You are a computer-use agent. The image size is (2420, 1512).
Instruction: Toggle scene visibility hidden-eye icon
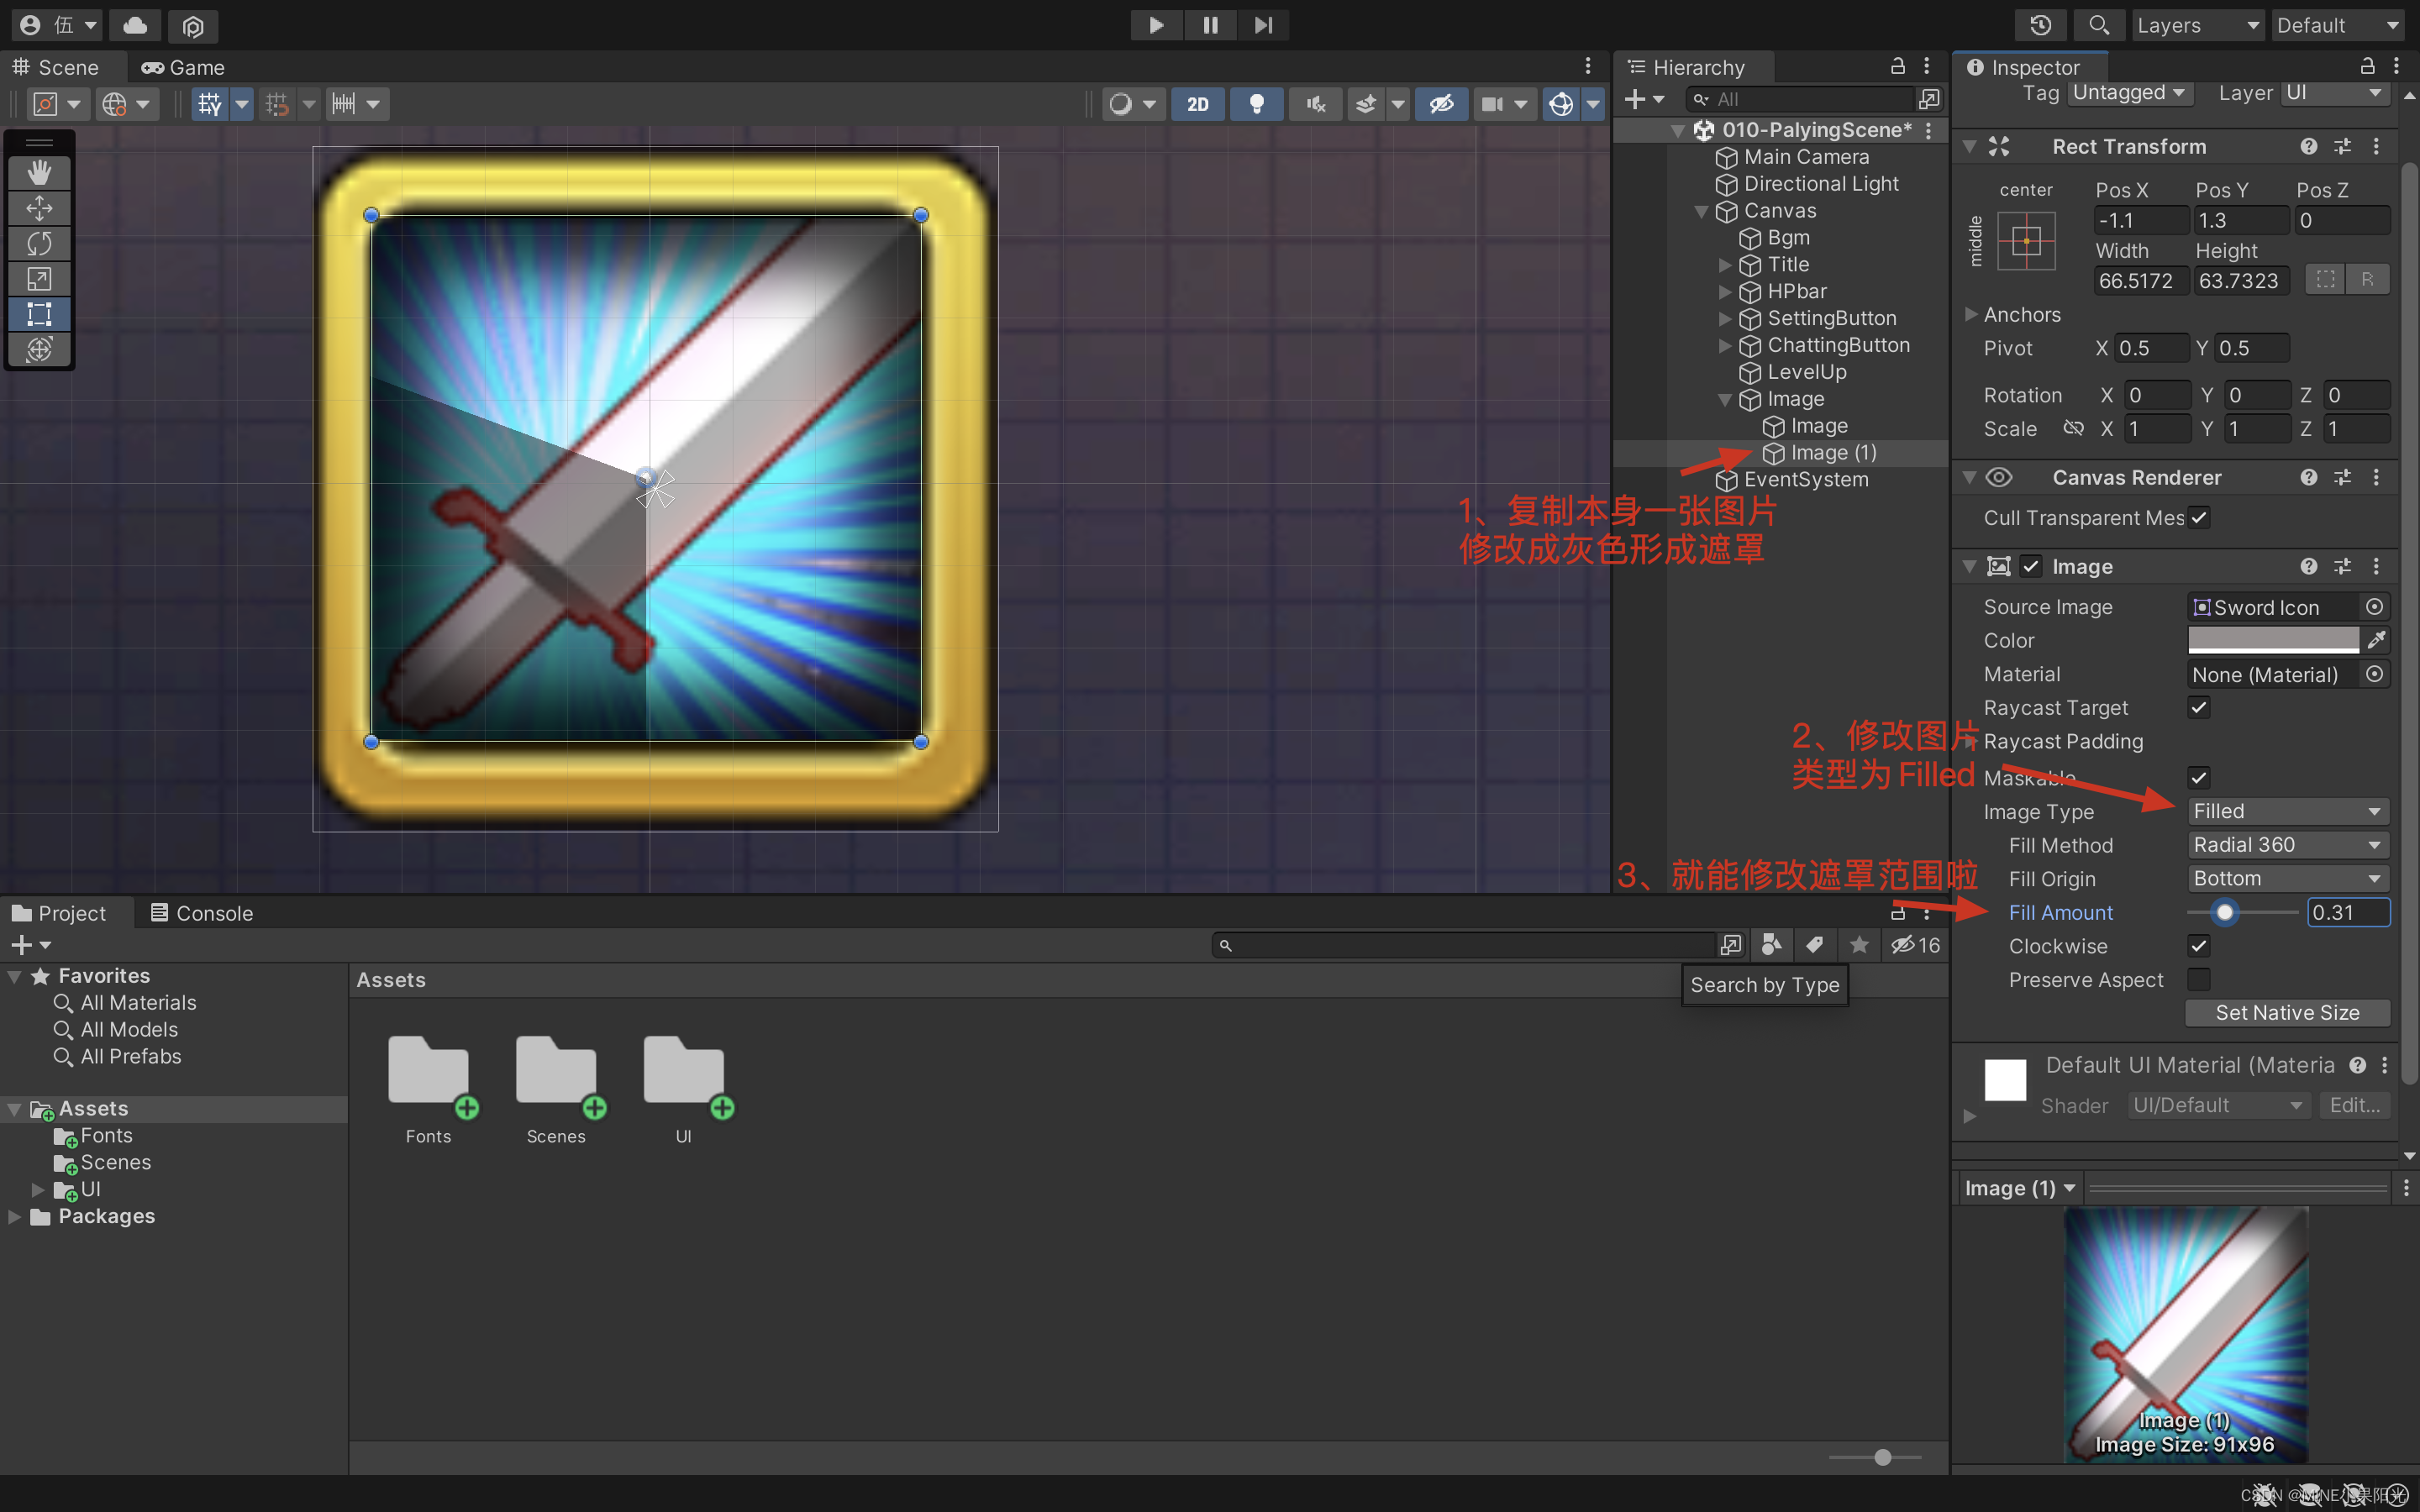coord(1441,104)
